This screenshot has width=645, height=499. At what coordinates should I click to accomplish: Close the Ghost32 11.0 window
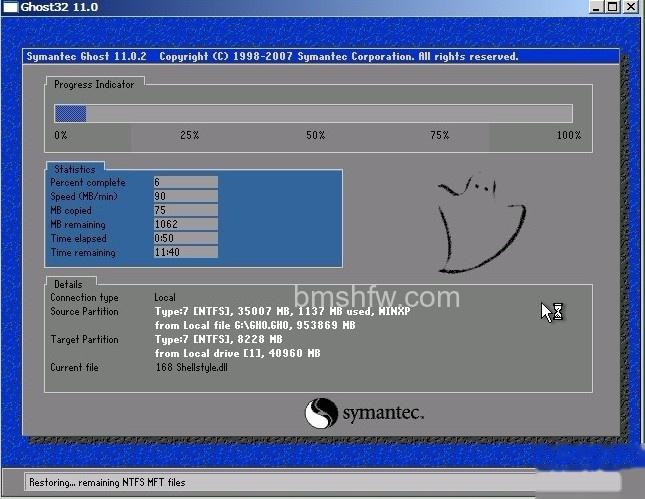[x=631, y=7]
